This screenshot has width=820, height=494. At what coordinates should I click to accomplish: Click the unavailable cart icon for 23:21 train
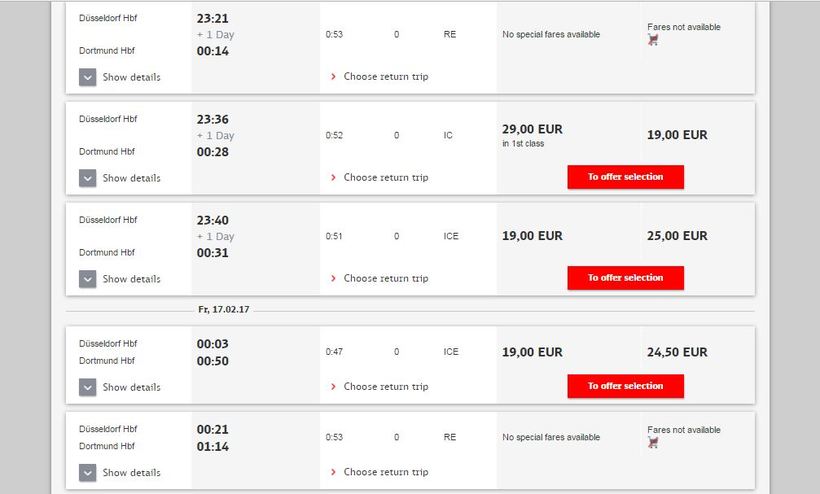pyautogui.click(x=653, y=41)
